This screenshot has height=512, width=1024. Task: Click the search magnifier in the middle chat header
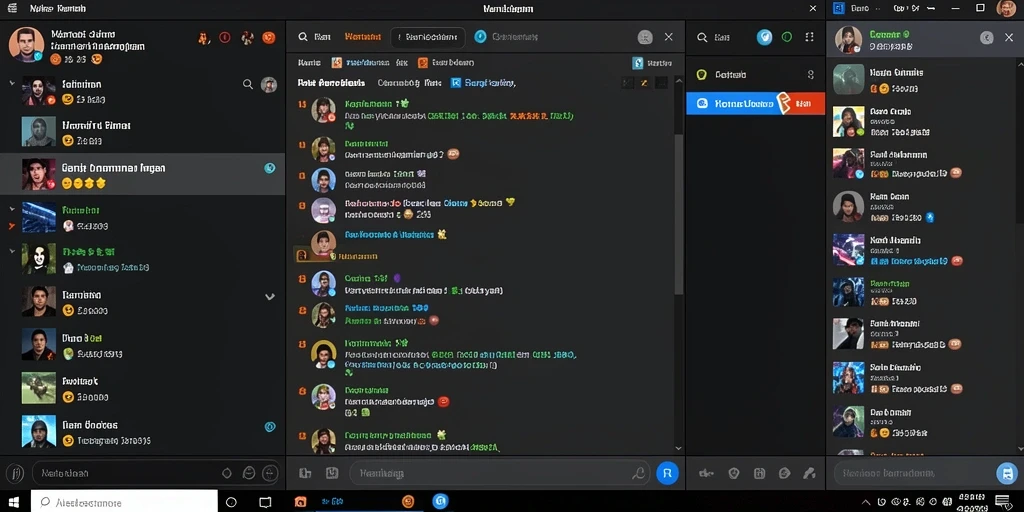(303, 37)
